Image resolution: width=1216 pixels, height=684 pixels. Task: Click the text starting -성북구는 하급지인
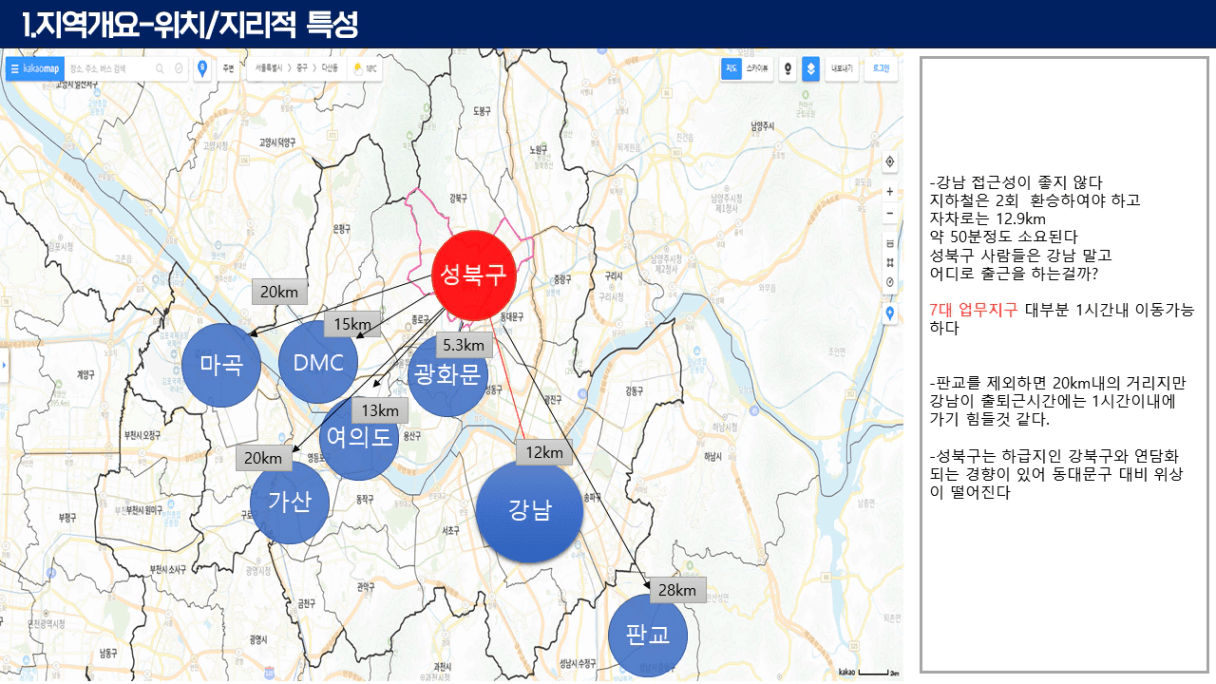(x=1057, y=475)
